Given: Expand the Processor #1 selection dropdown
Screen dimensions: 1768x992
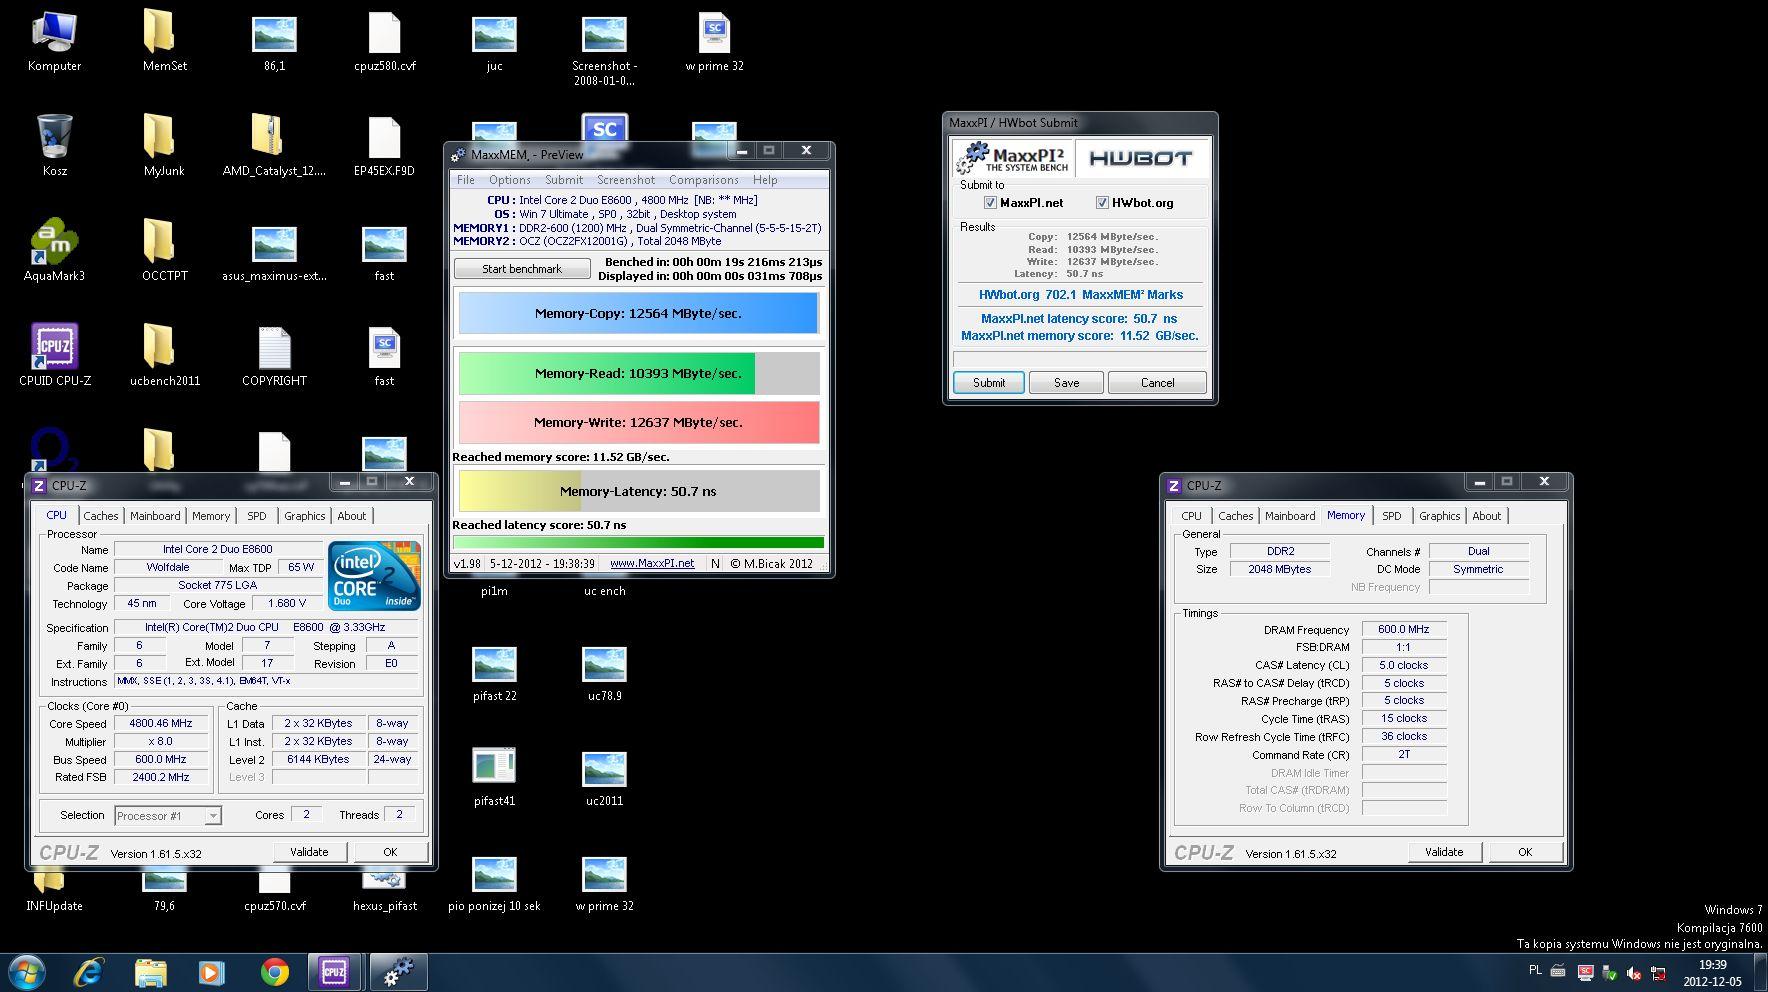Looking at the screenshot, I should tap(212, 816).
